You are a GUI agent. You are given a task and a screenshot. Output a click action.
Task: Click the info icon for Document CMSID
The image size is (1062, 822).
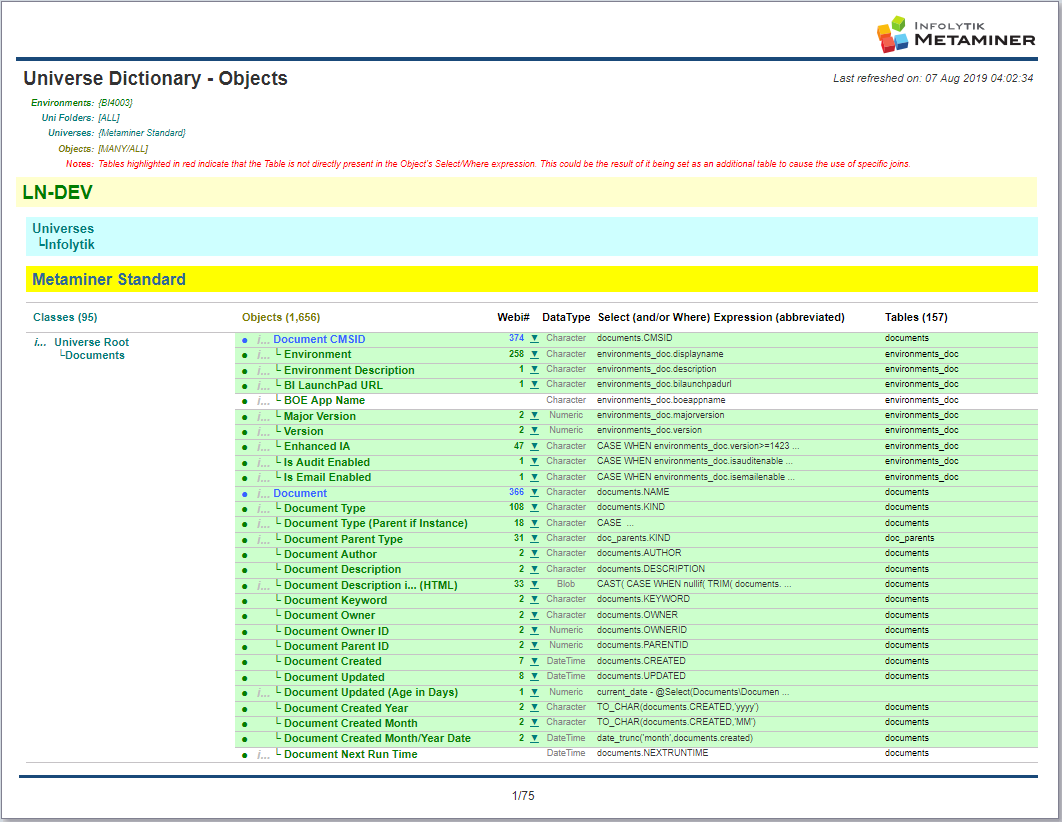263,340
